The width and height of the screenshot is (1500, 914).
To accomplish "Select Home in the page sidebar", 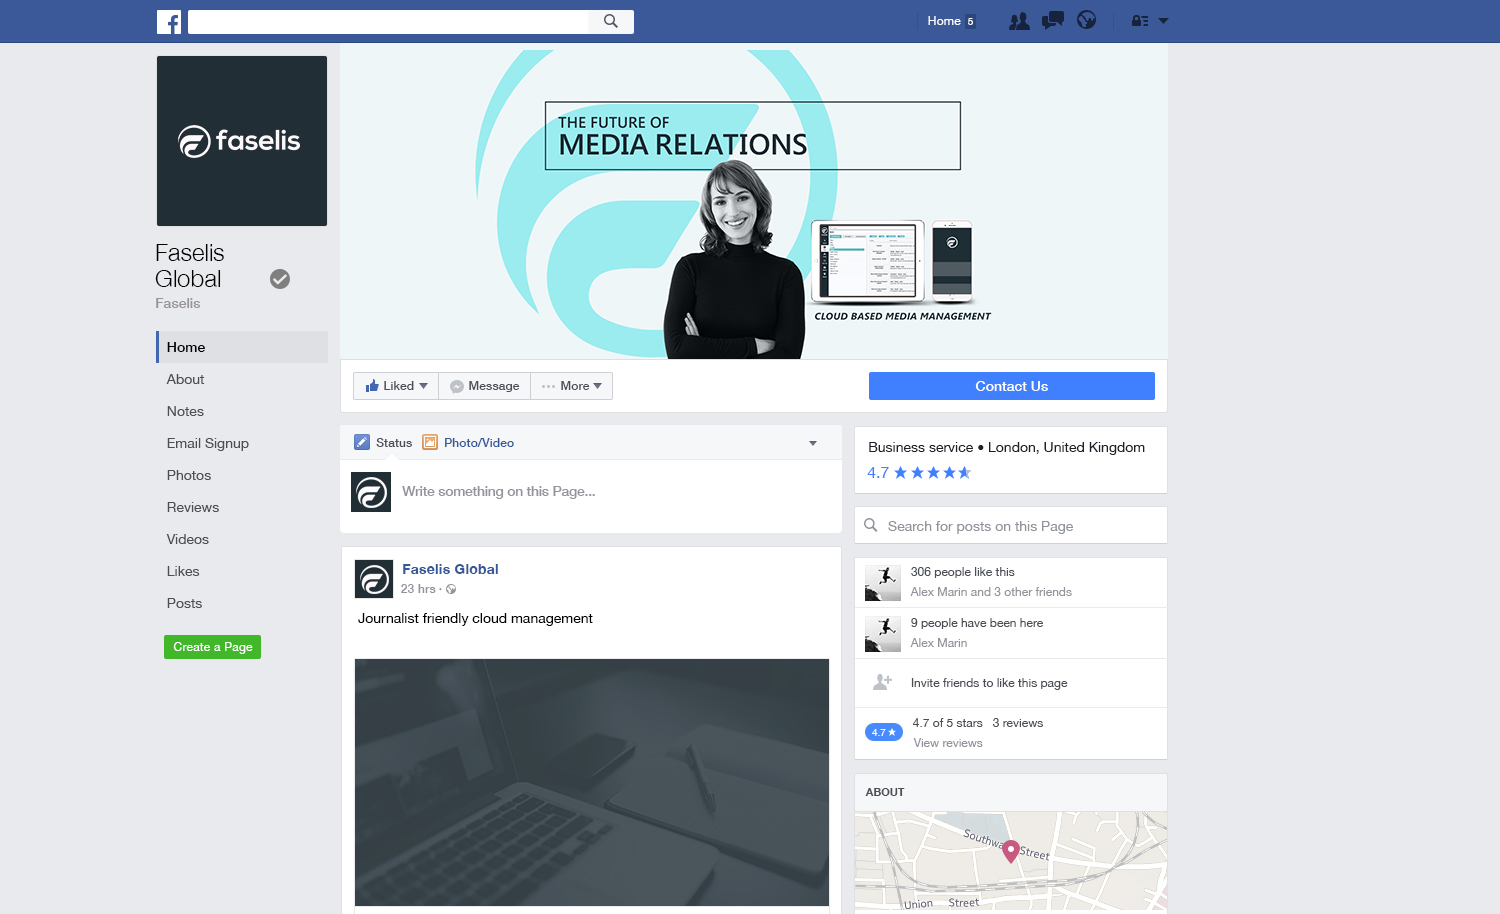I will tap(242, 347).
